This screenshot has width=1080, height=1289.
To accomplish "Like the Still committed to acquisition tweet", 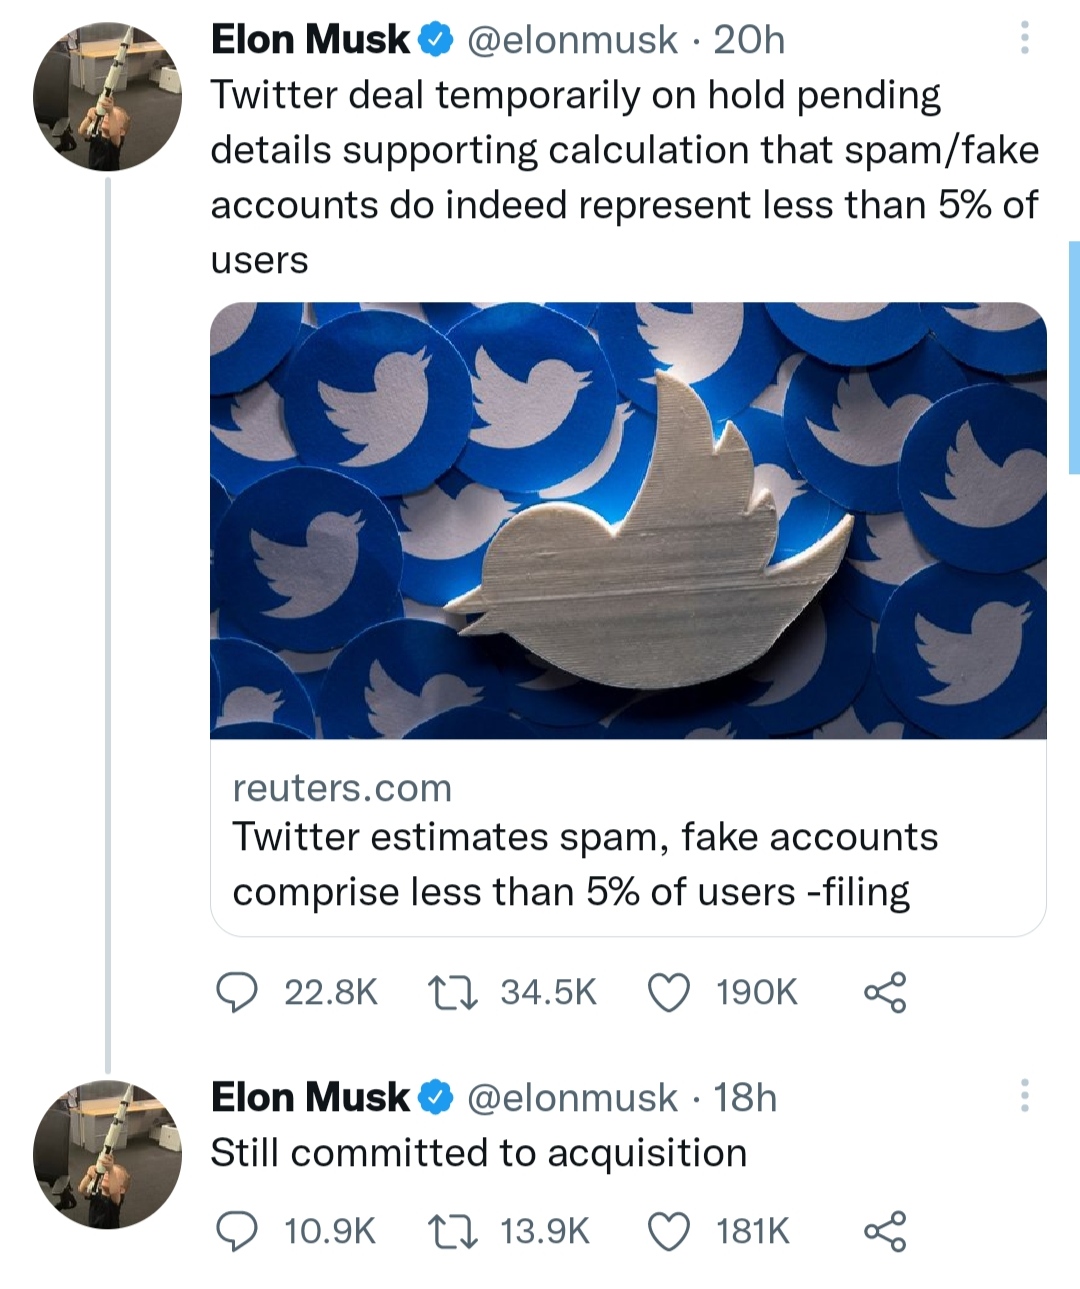I will point(669,1231).
